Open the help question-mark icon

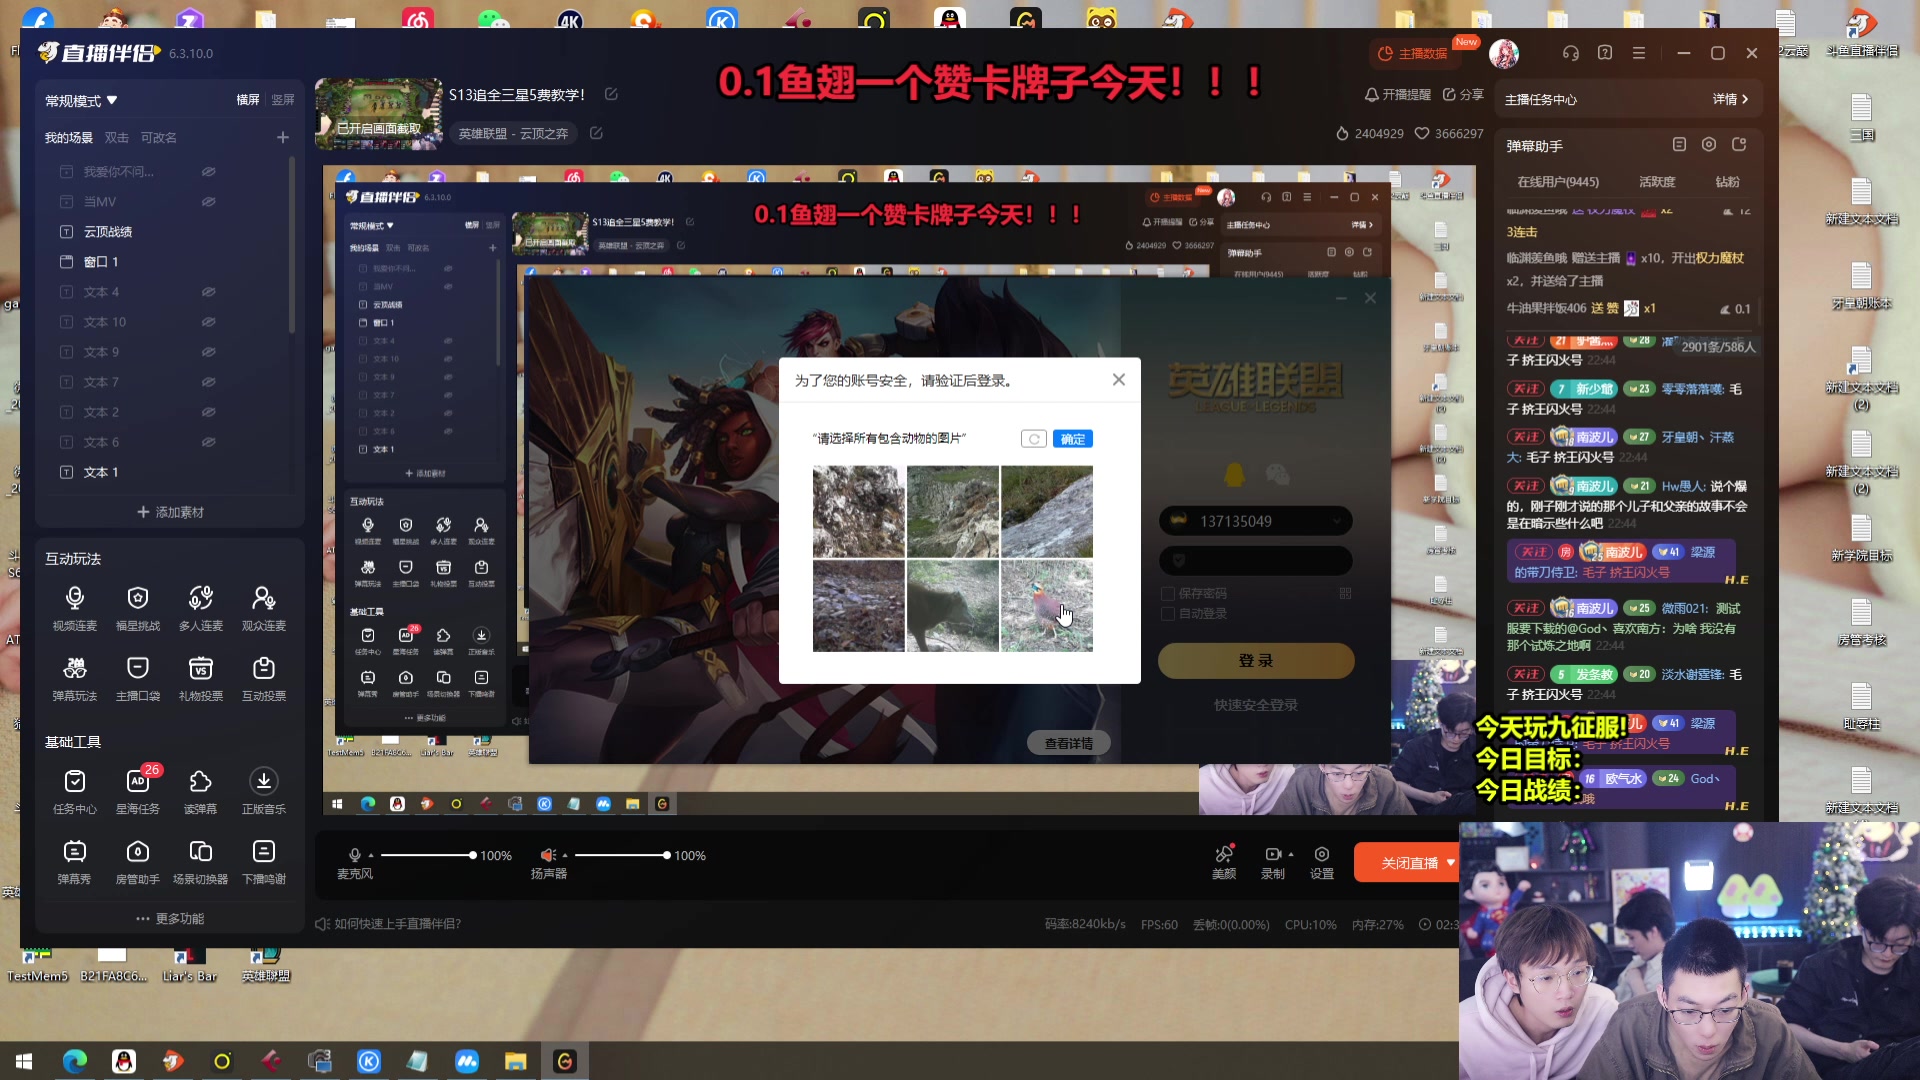pyautogui.click(x=1605, y=53)
